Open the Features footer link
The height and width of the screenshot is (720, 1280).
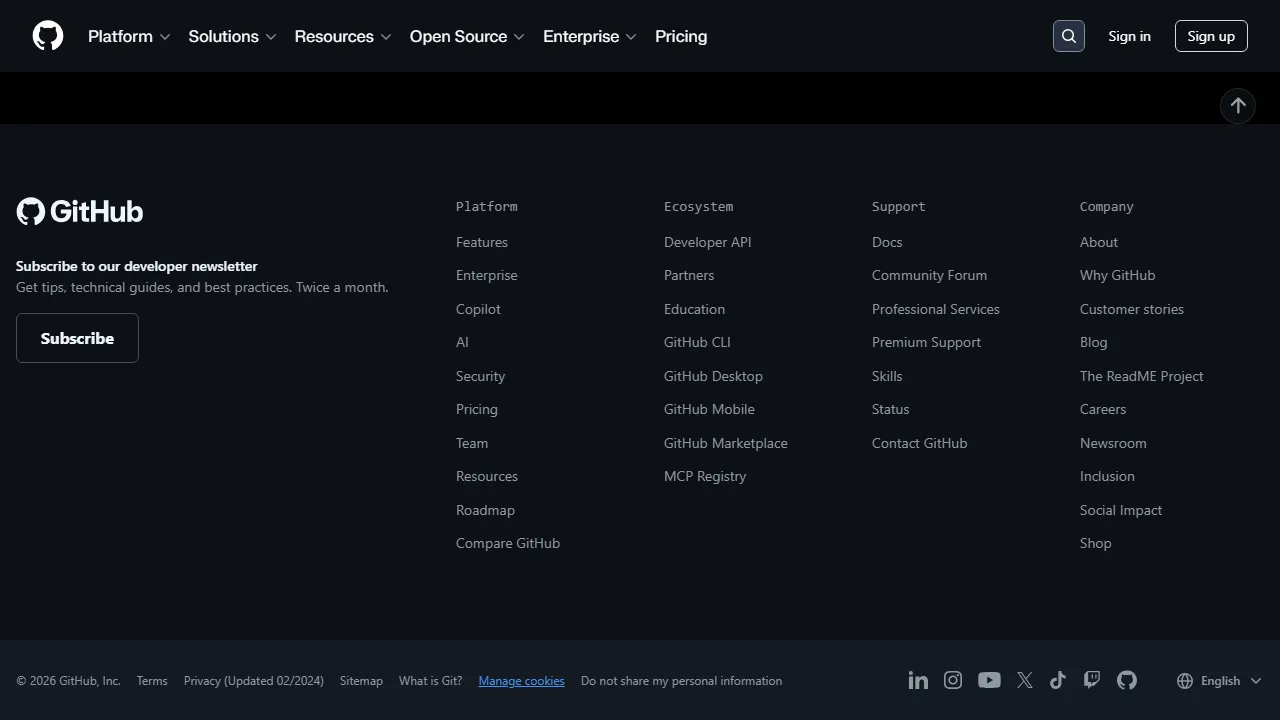coord(482,242)
